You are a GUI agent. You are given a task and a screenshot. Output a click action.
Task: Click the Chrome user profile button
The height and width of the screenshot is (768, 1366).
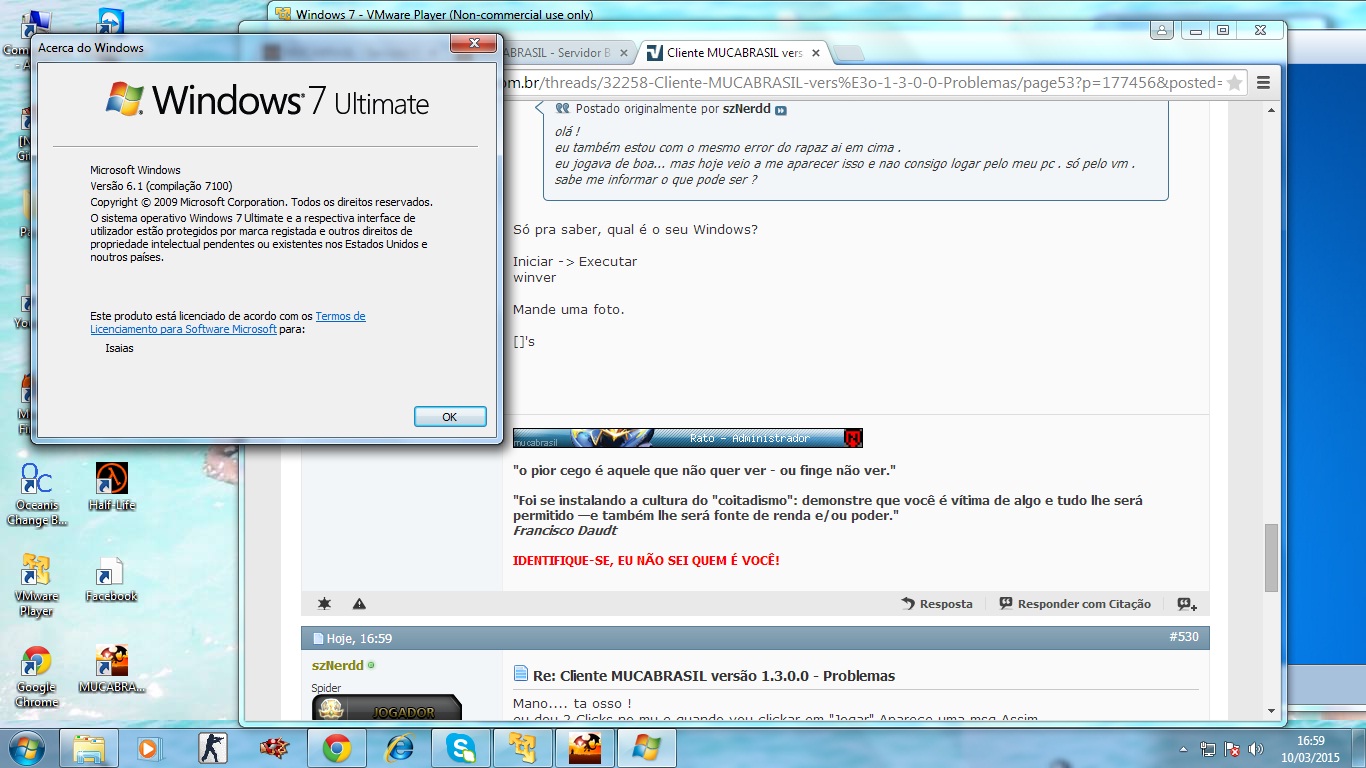(1161, 31)
